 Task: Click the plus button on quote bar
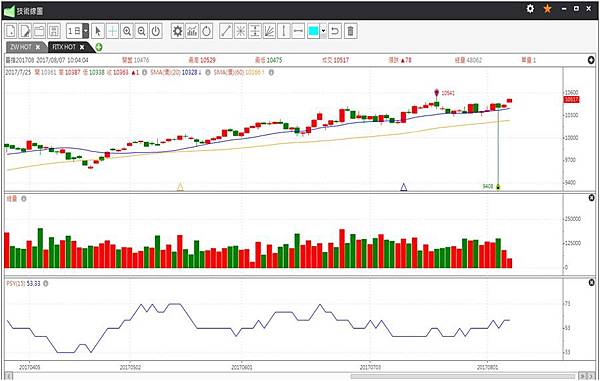[591, 60]
